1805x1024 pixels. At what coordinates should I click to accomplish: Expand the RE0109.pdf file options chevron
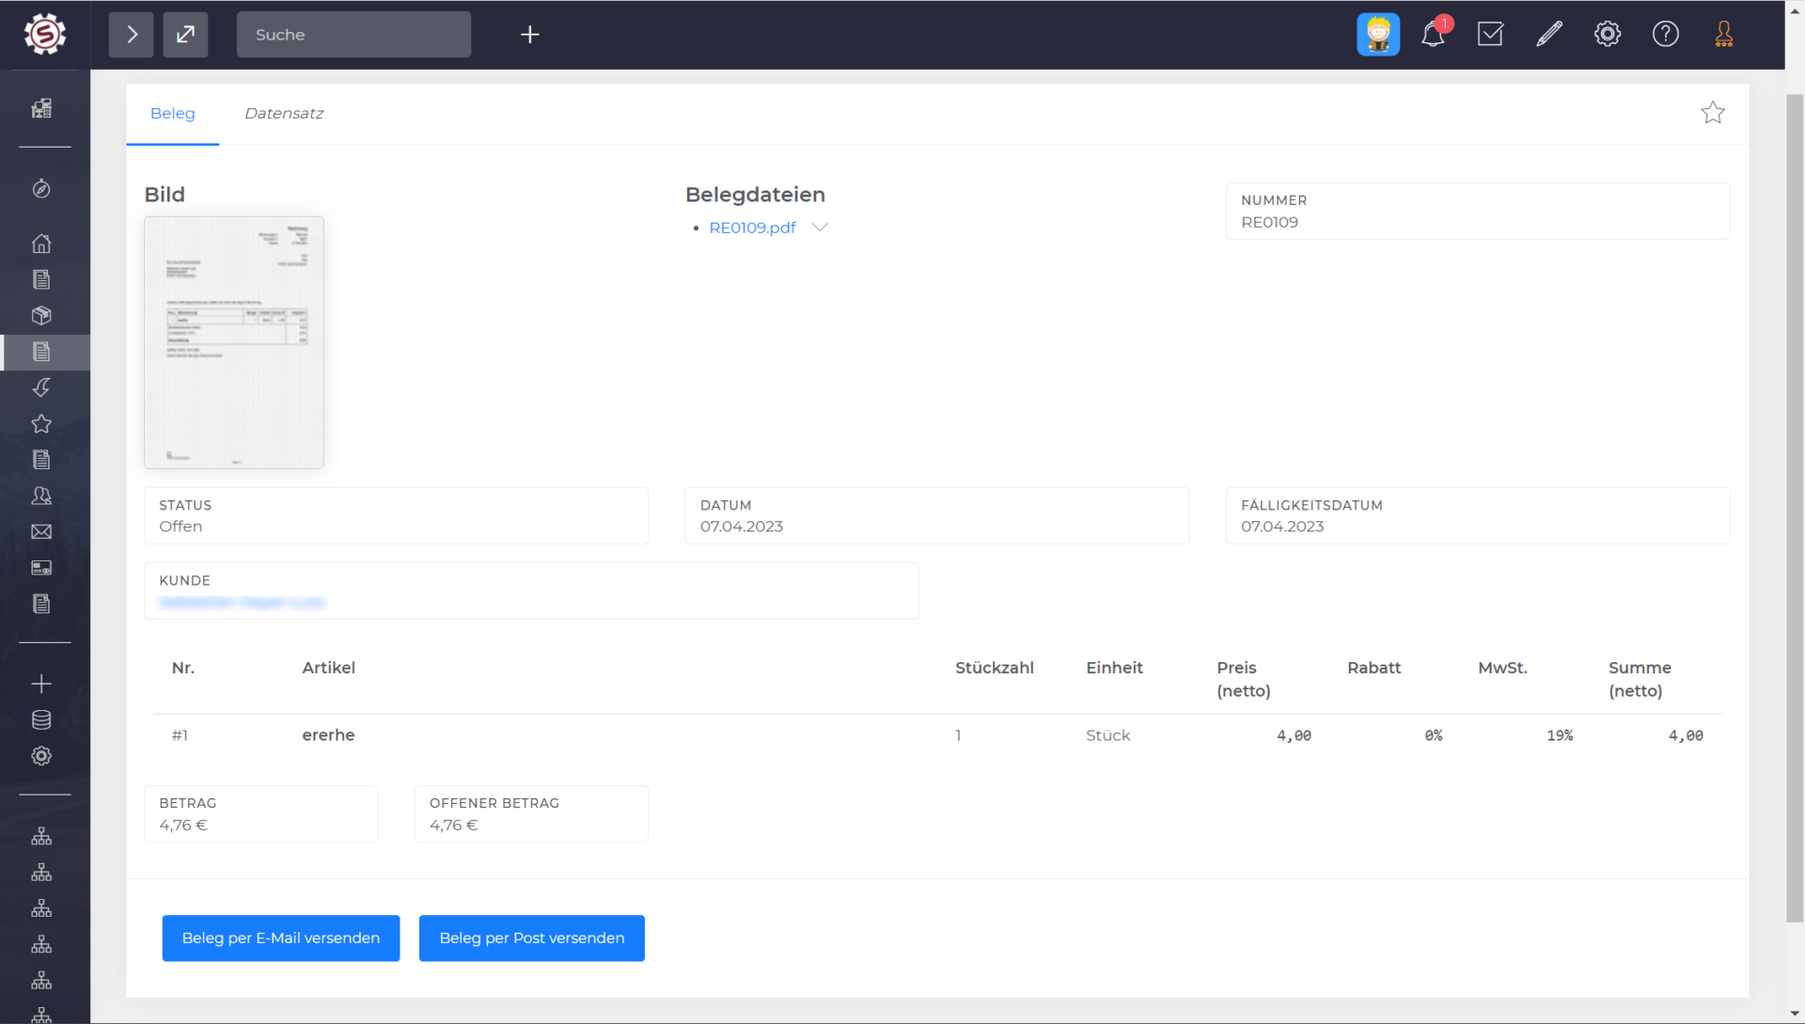click(x=820, y=228)
